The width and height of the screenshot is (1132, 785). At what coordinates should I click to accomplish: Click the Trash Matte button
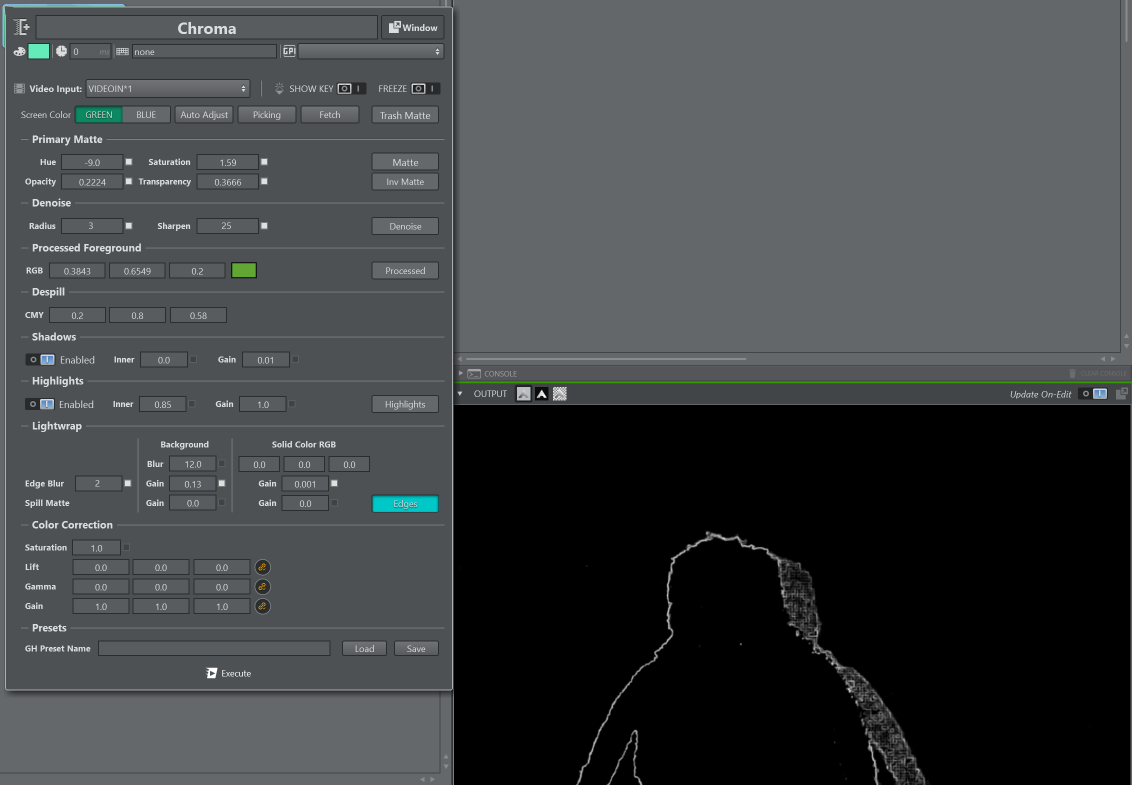pyautogui.click(x=405, y=115)
